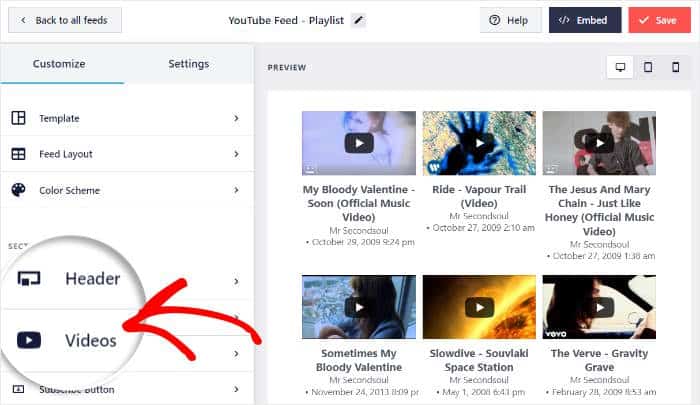This screenshot has height=405, width=700.
Task: Click the red Save button
Action: coord(657,20)
